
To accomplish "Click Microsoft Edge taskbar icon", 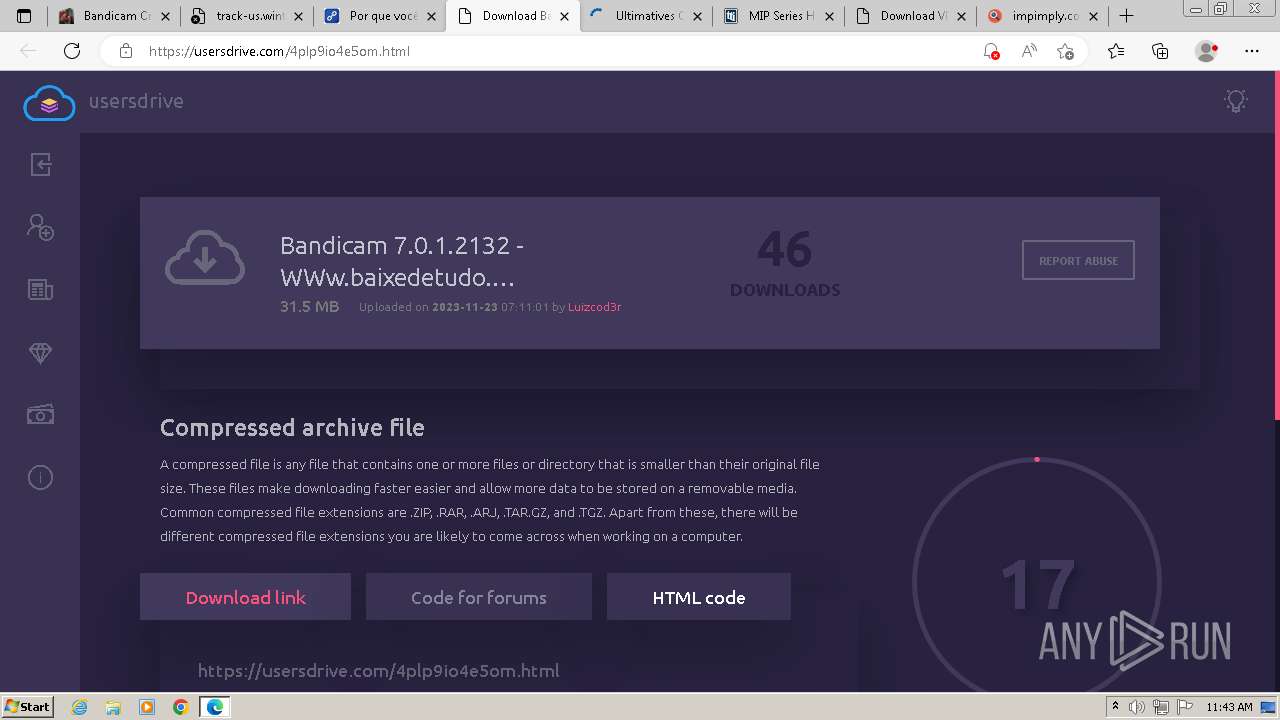I will tap(214, 707).
